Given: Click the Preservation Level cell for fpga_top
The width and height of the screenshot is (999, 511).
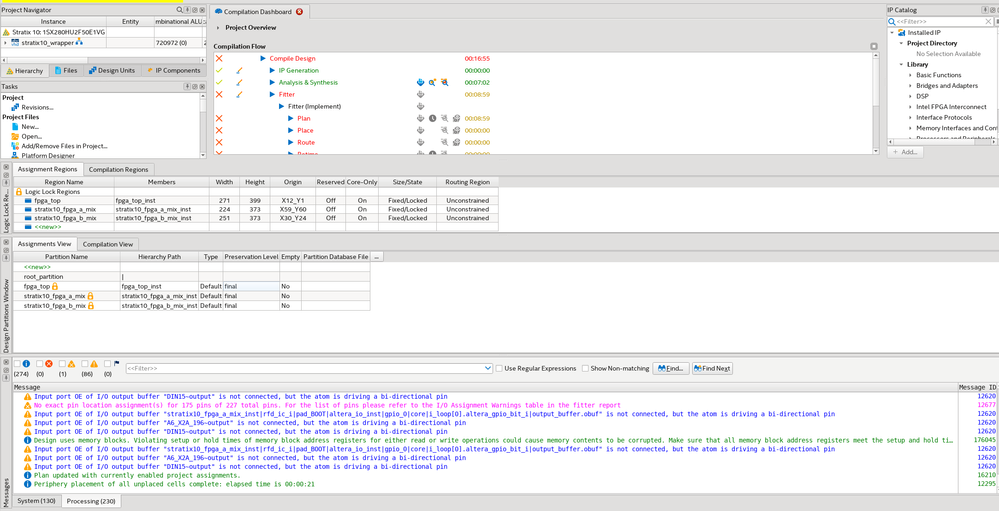Looking at the screenshot, I should (x=251, y=287).
